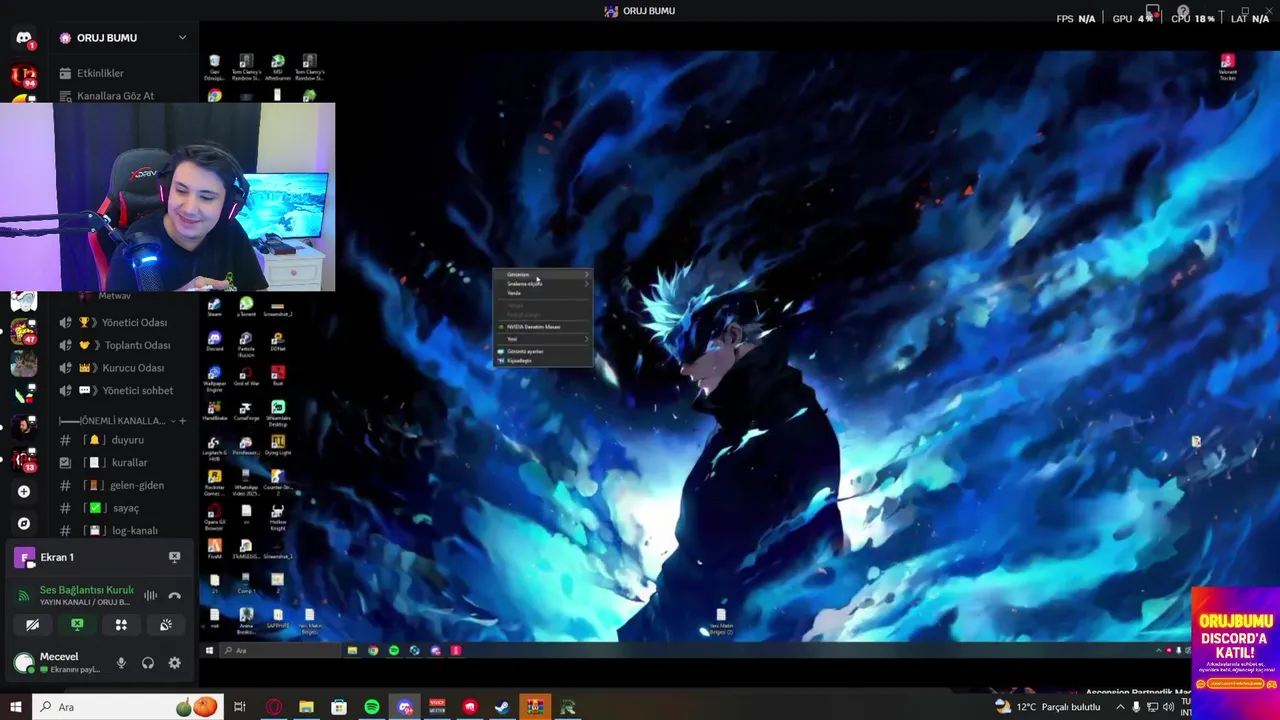Open the kurallar channel

click(123, 463)
